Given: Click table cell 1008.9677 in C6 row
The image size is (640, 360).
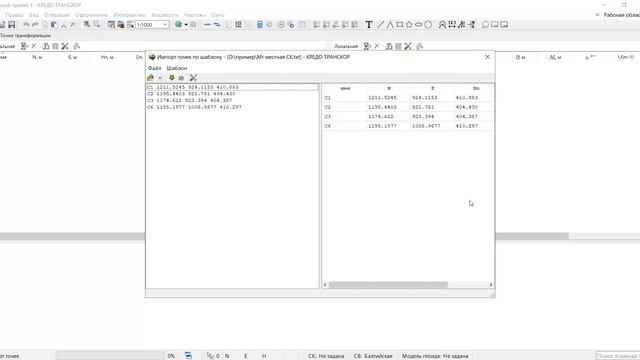Looking at the screenshot, I should click(432, 126).
